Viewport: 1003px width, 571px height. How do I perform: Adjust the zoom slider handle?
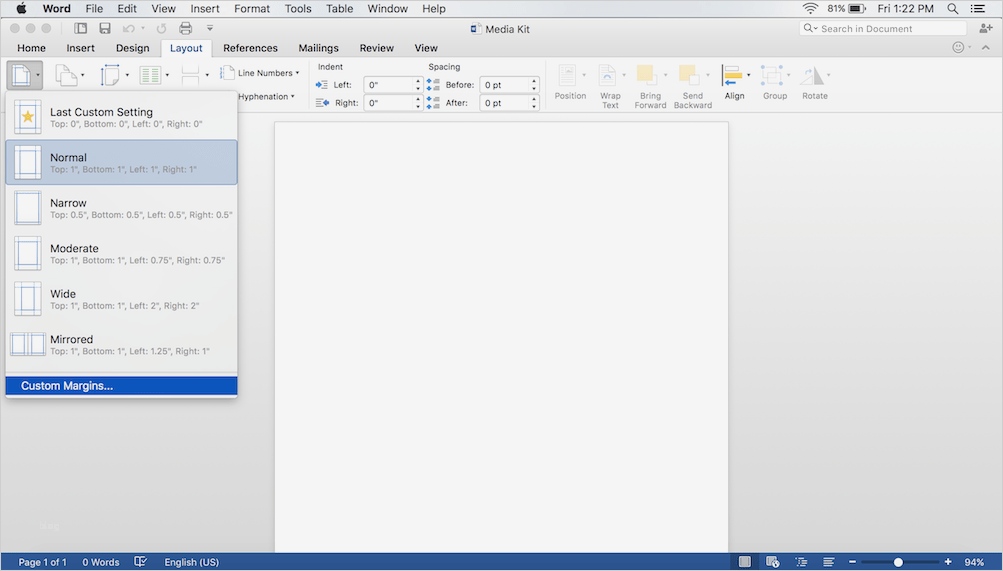[898, 562]
